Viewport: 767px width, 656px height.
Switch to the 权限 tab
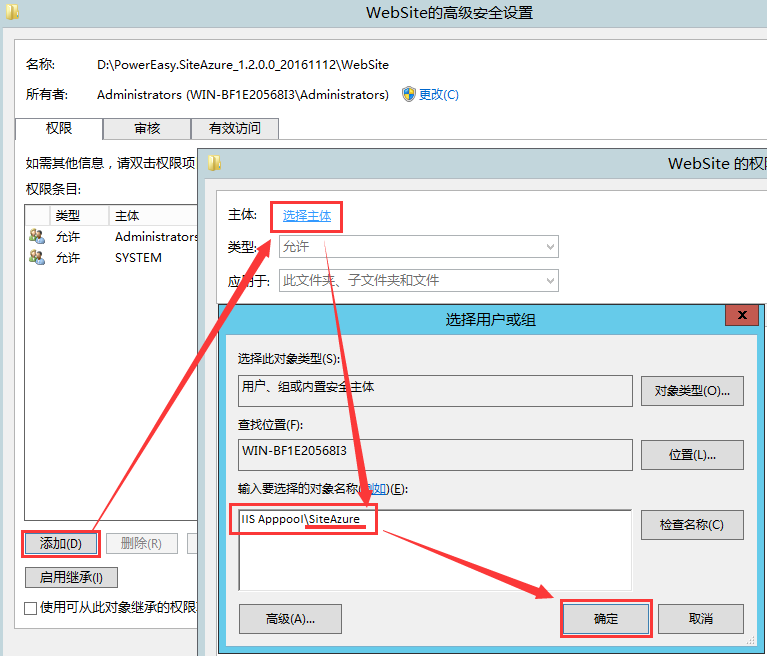pos(59,128)
